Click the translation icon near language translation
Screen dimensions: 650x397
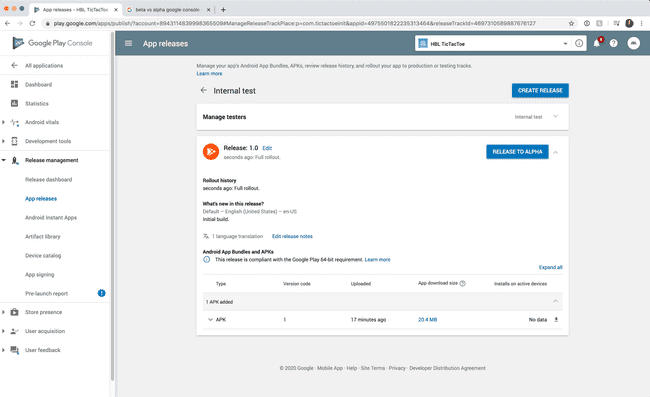pos(206,236)
